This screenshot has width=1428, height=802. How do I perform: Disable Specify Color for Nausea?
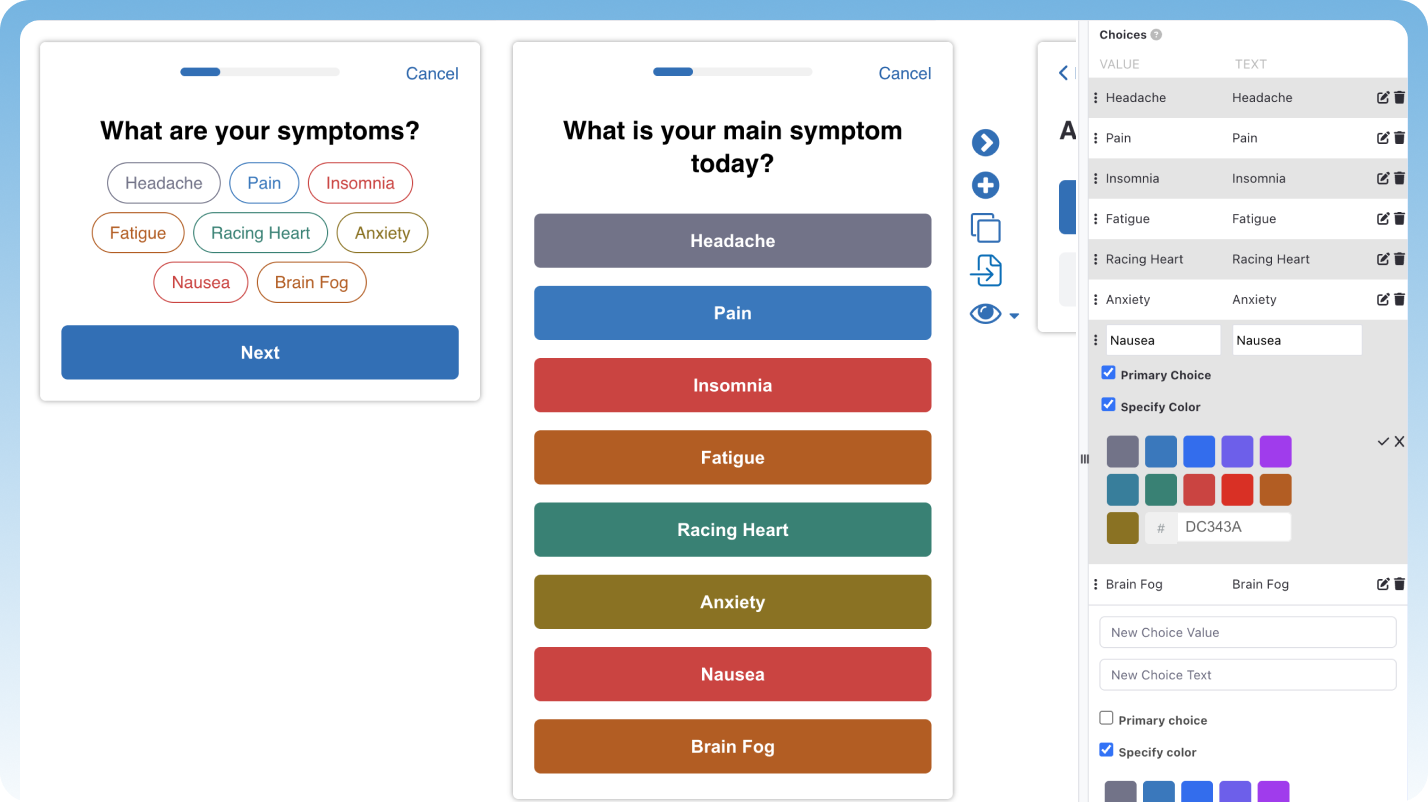(1108, 405)
